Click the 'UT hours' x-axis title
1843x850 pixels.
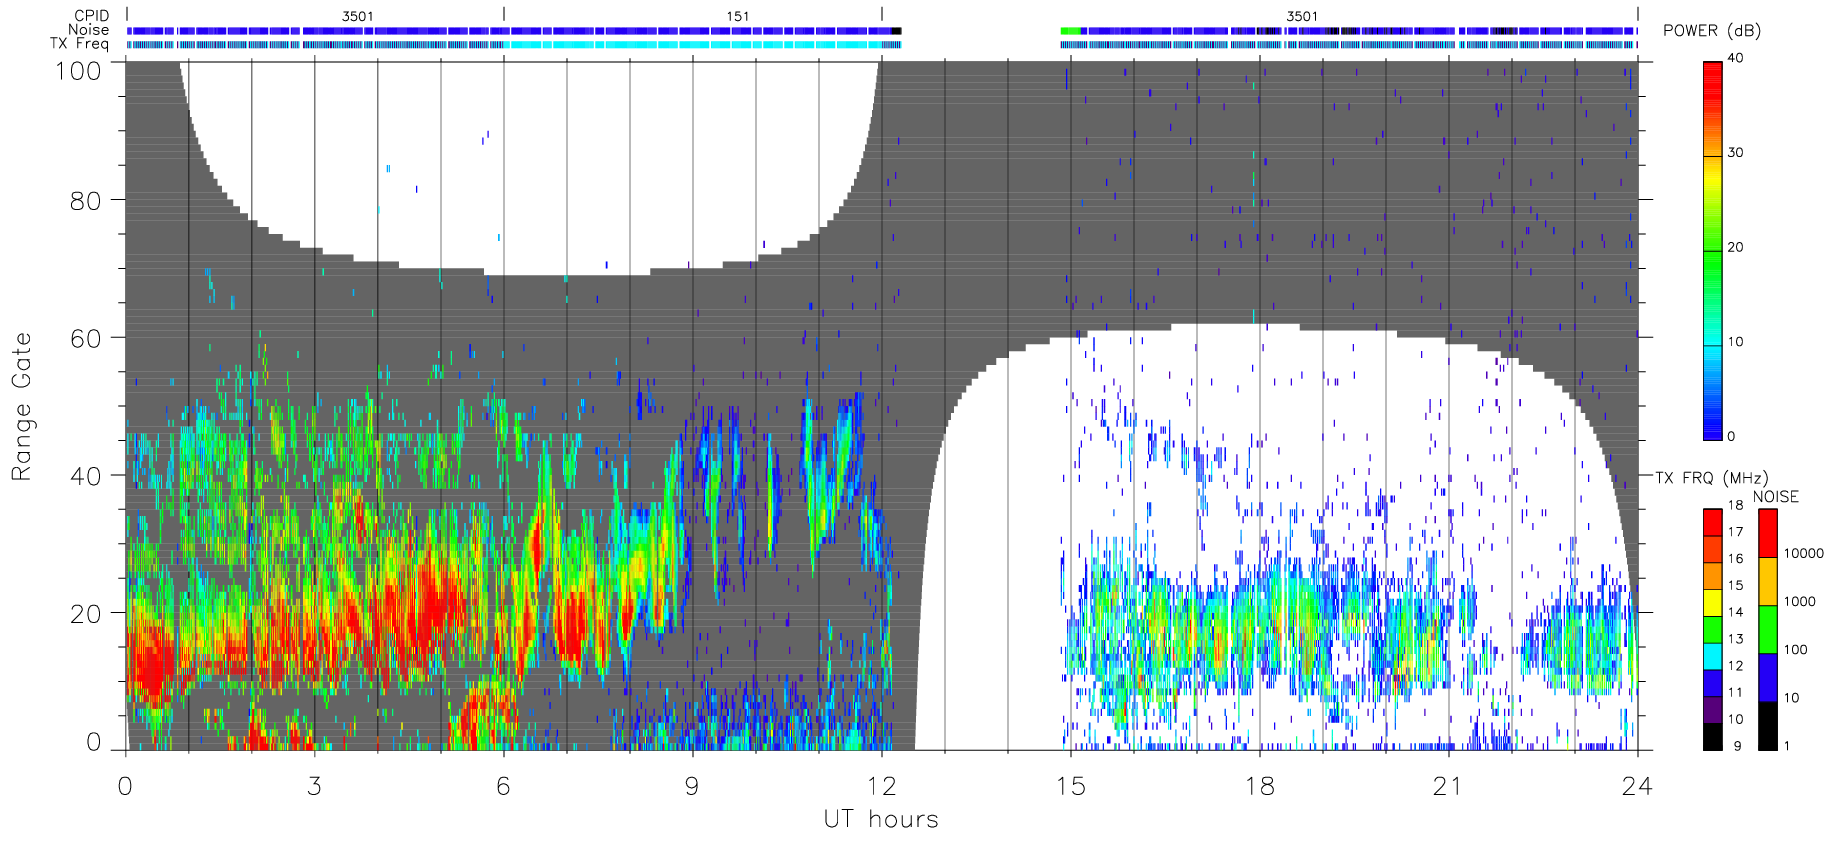881,819
